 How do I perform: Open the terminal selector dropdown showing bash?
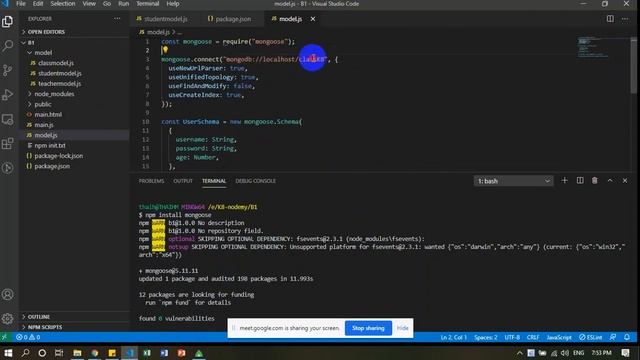513,181
